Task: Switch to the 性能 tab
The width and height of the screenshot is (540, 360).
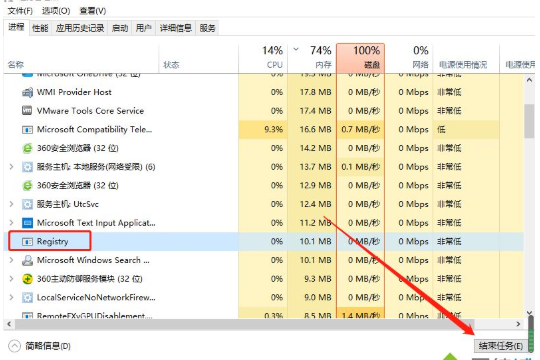Action: [x=40, y=28]
